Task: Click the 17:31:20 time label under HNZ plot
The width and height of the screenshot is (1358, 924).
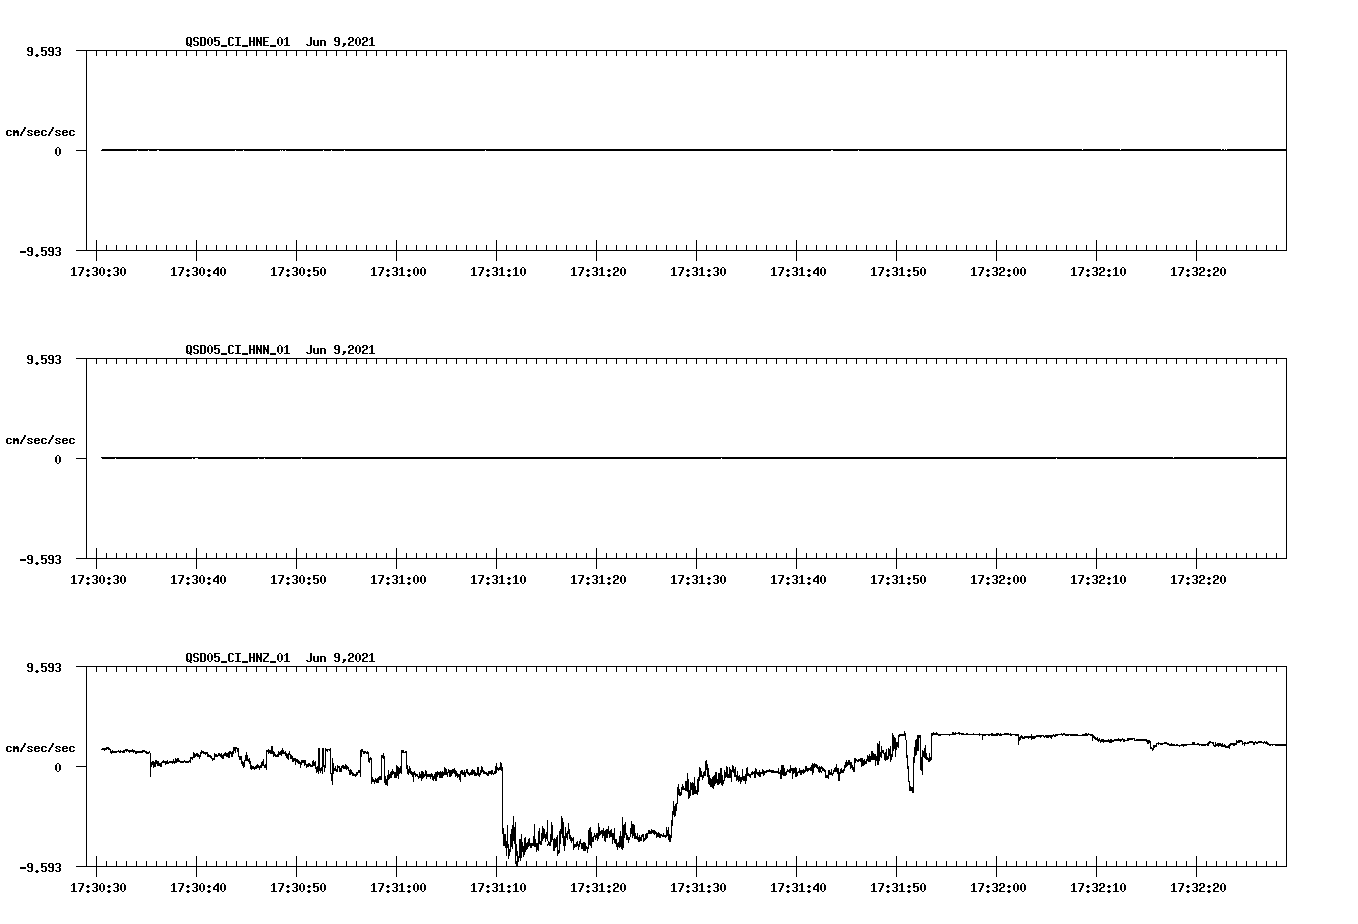Action: tap(598, 888)
